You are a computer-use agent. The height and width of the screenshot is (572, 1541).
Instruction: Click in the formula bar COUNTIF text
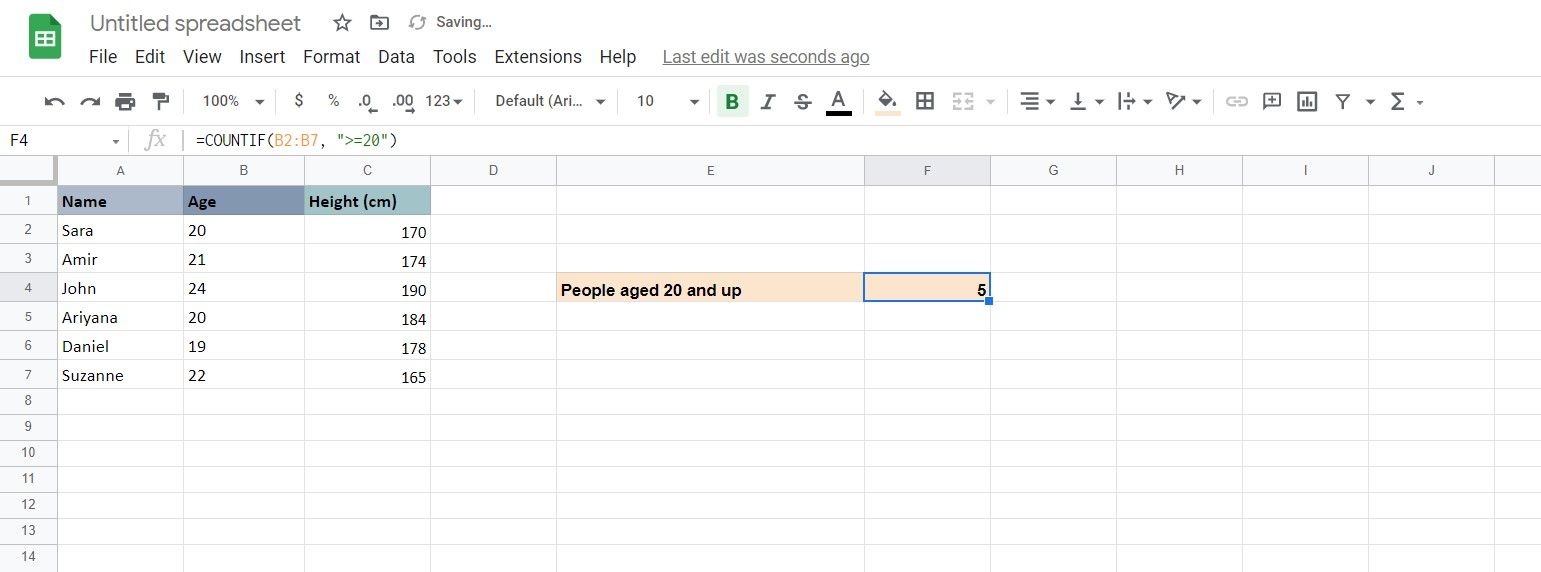tap(296, 141)
